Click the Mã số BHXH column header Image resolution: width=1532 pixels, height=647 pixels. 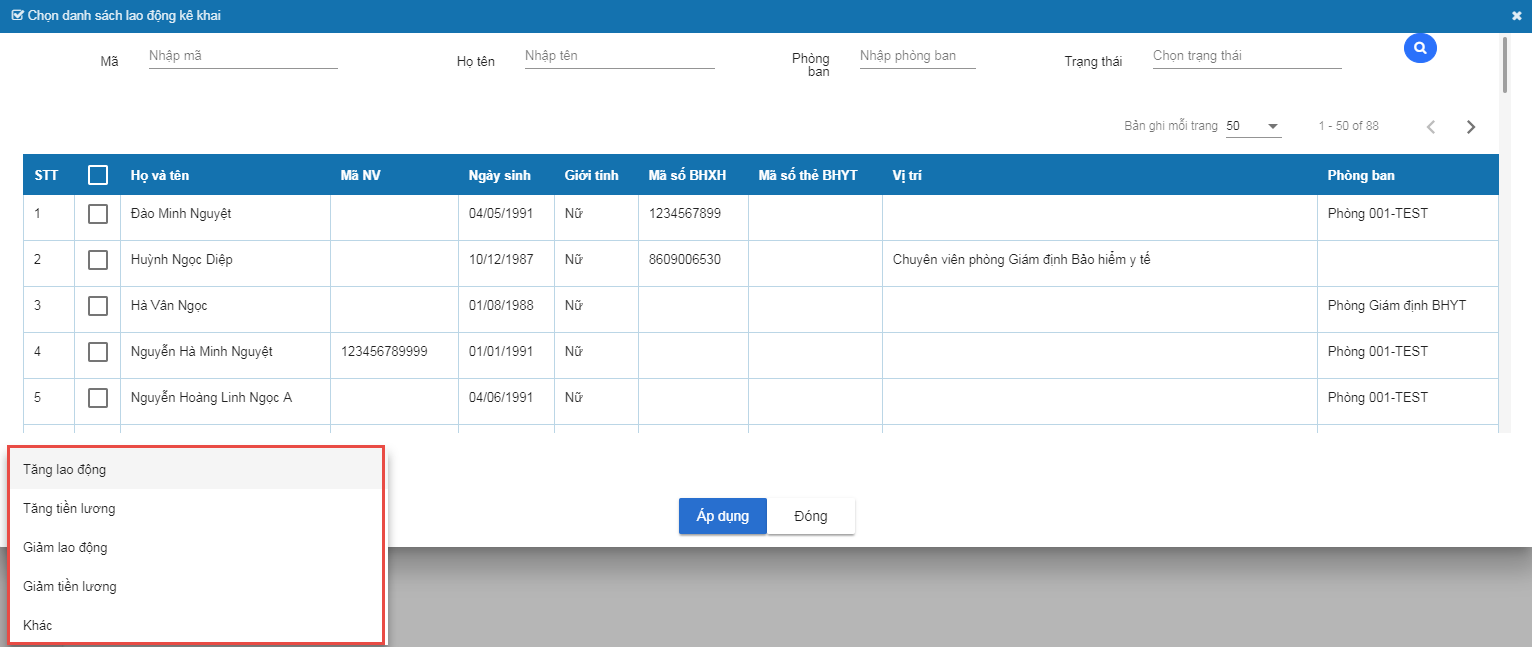(687, 175)
